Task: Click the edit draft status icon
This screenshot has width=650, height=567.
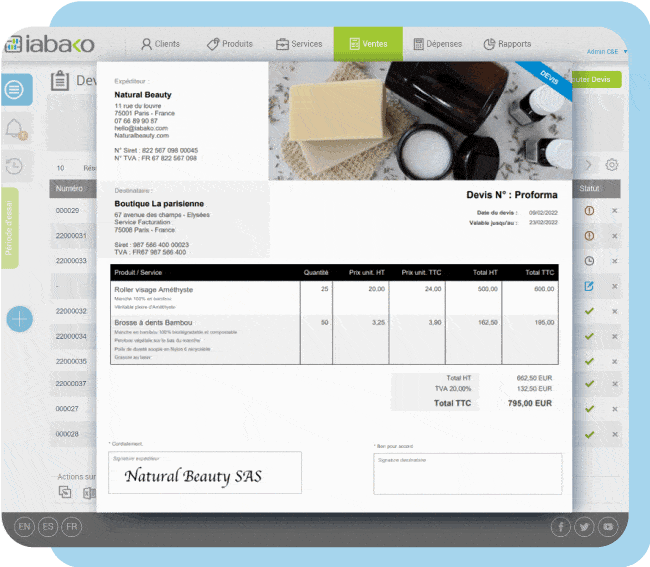Action: pos(589,286)
